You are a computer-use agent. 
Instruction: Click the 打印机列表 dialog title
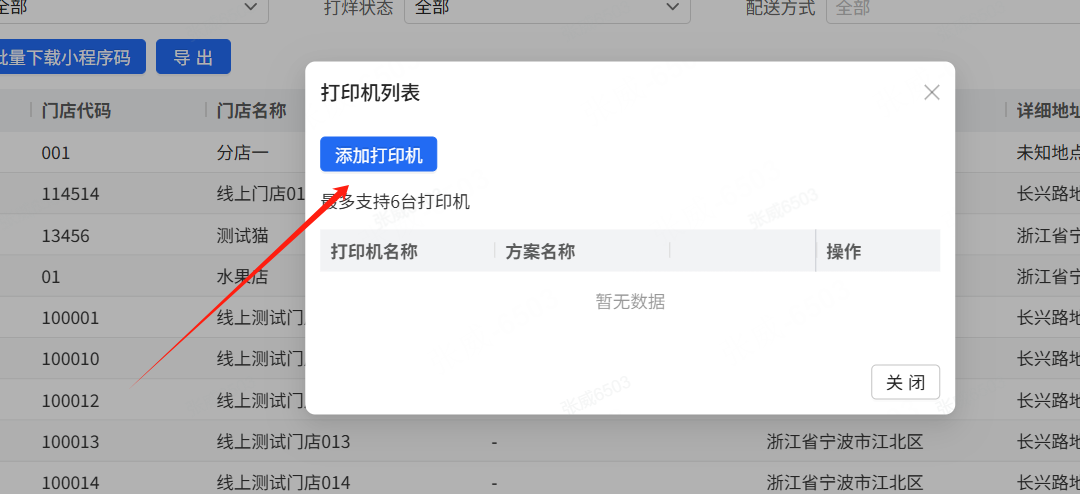371,93
